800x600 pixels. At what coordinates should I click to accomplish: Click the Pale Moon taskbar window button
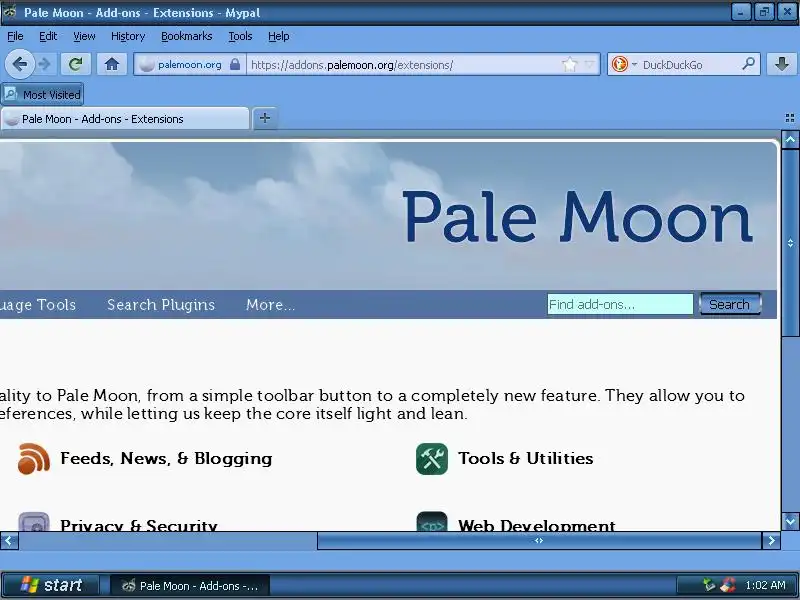pos(190,586)
